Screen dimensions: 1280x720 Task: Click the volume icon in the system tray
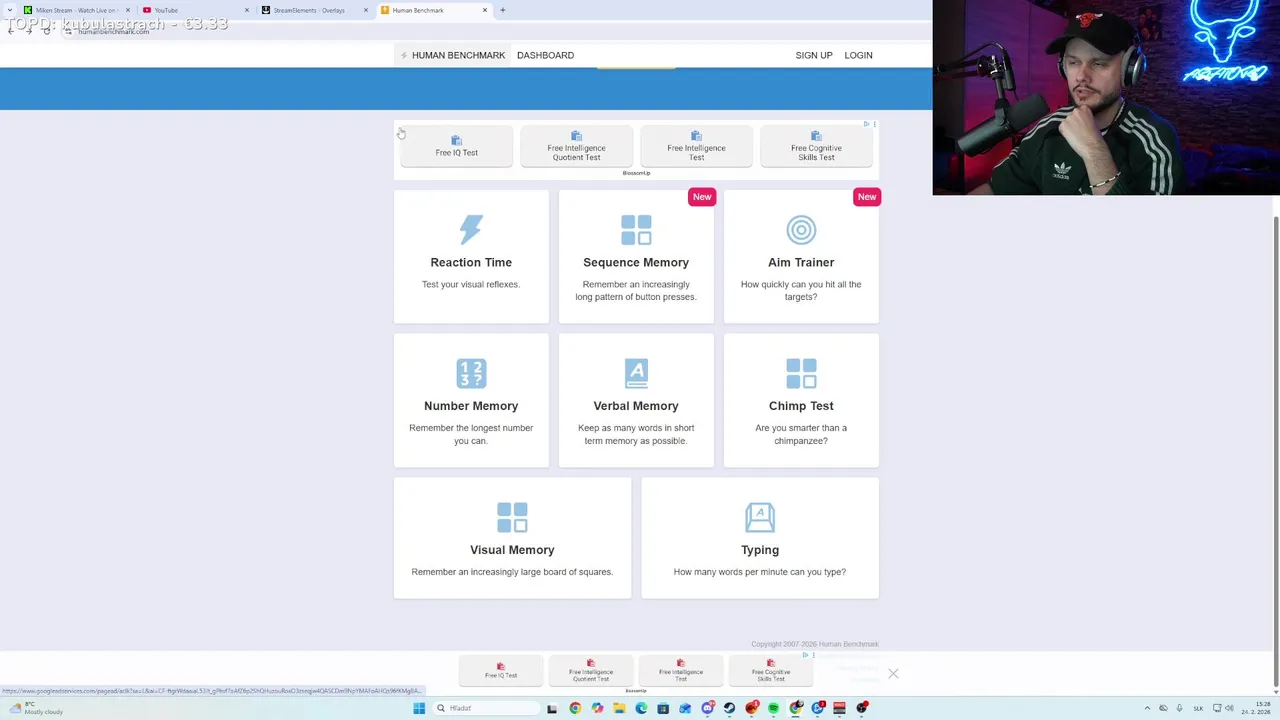tap(1229, 708)
